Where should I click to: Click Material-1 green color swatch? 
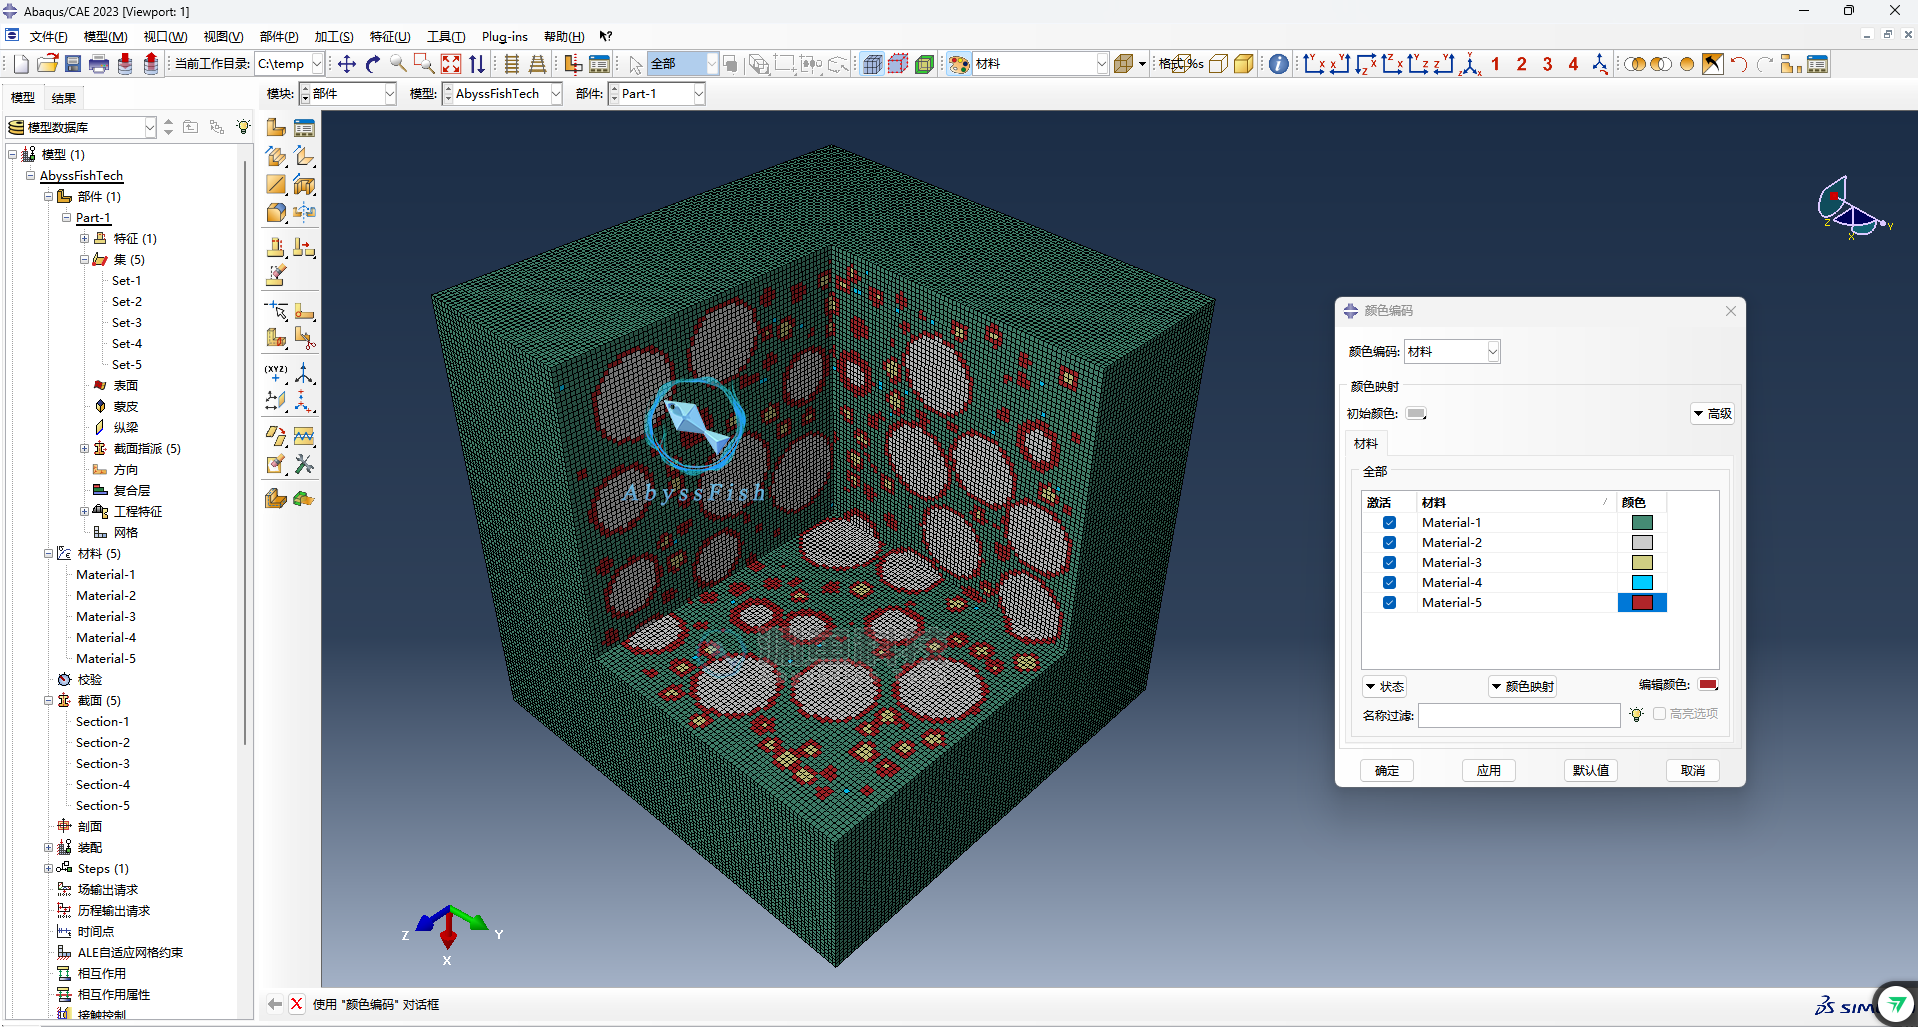tap(1642, 523)
